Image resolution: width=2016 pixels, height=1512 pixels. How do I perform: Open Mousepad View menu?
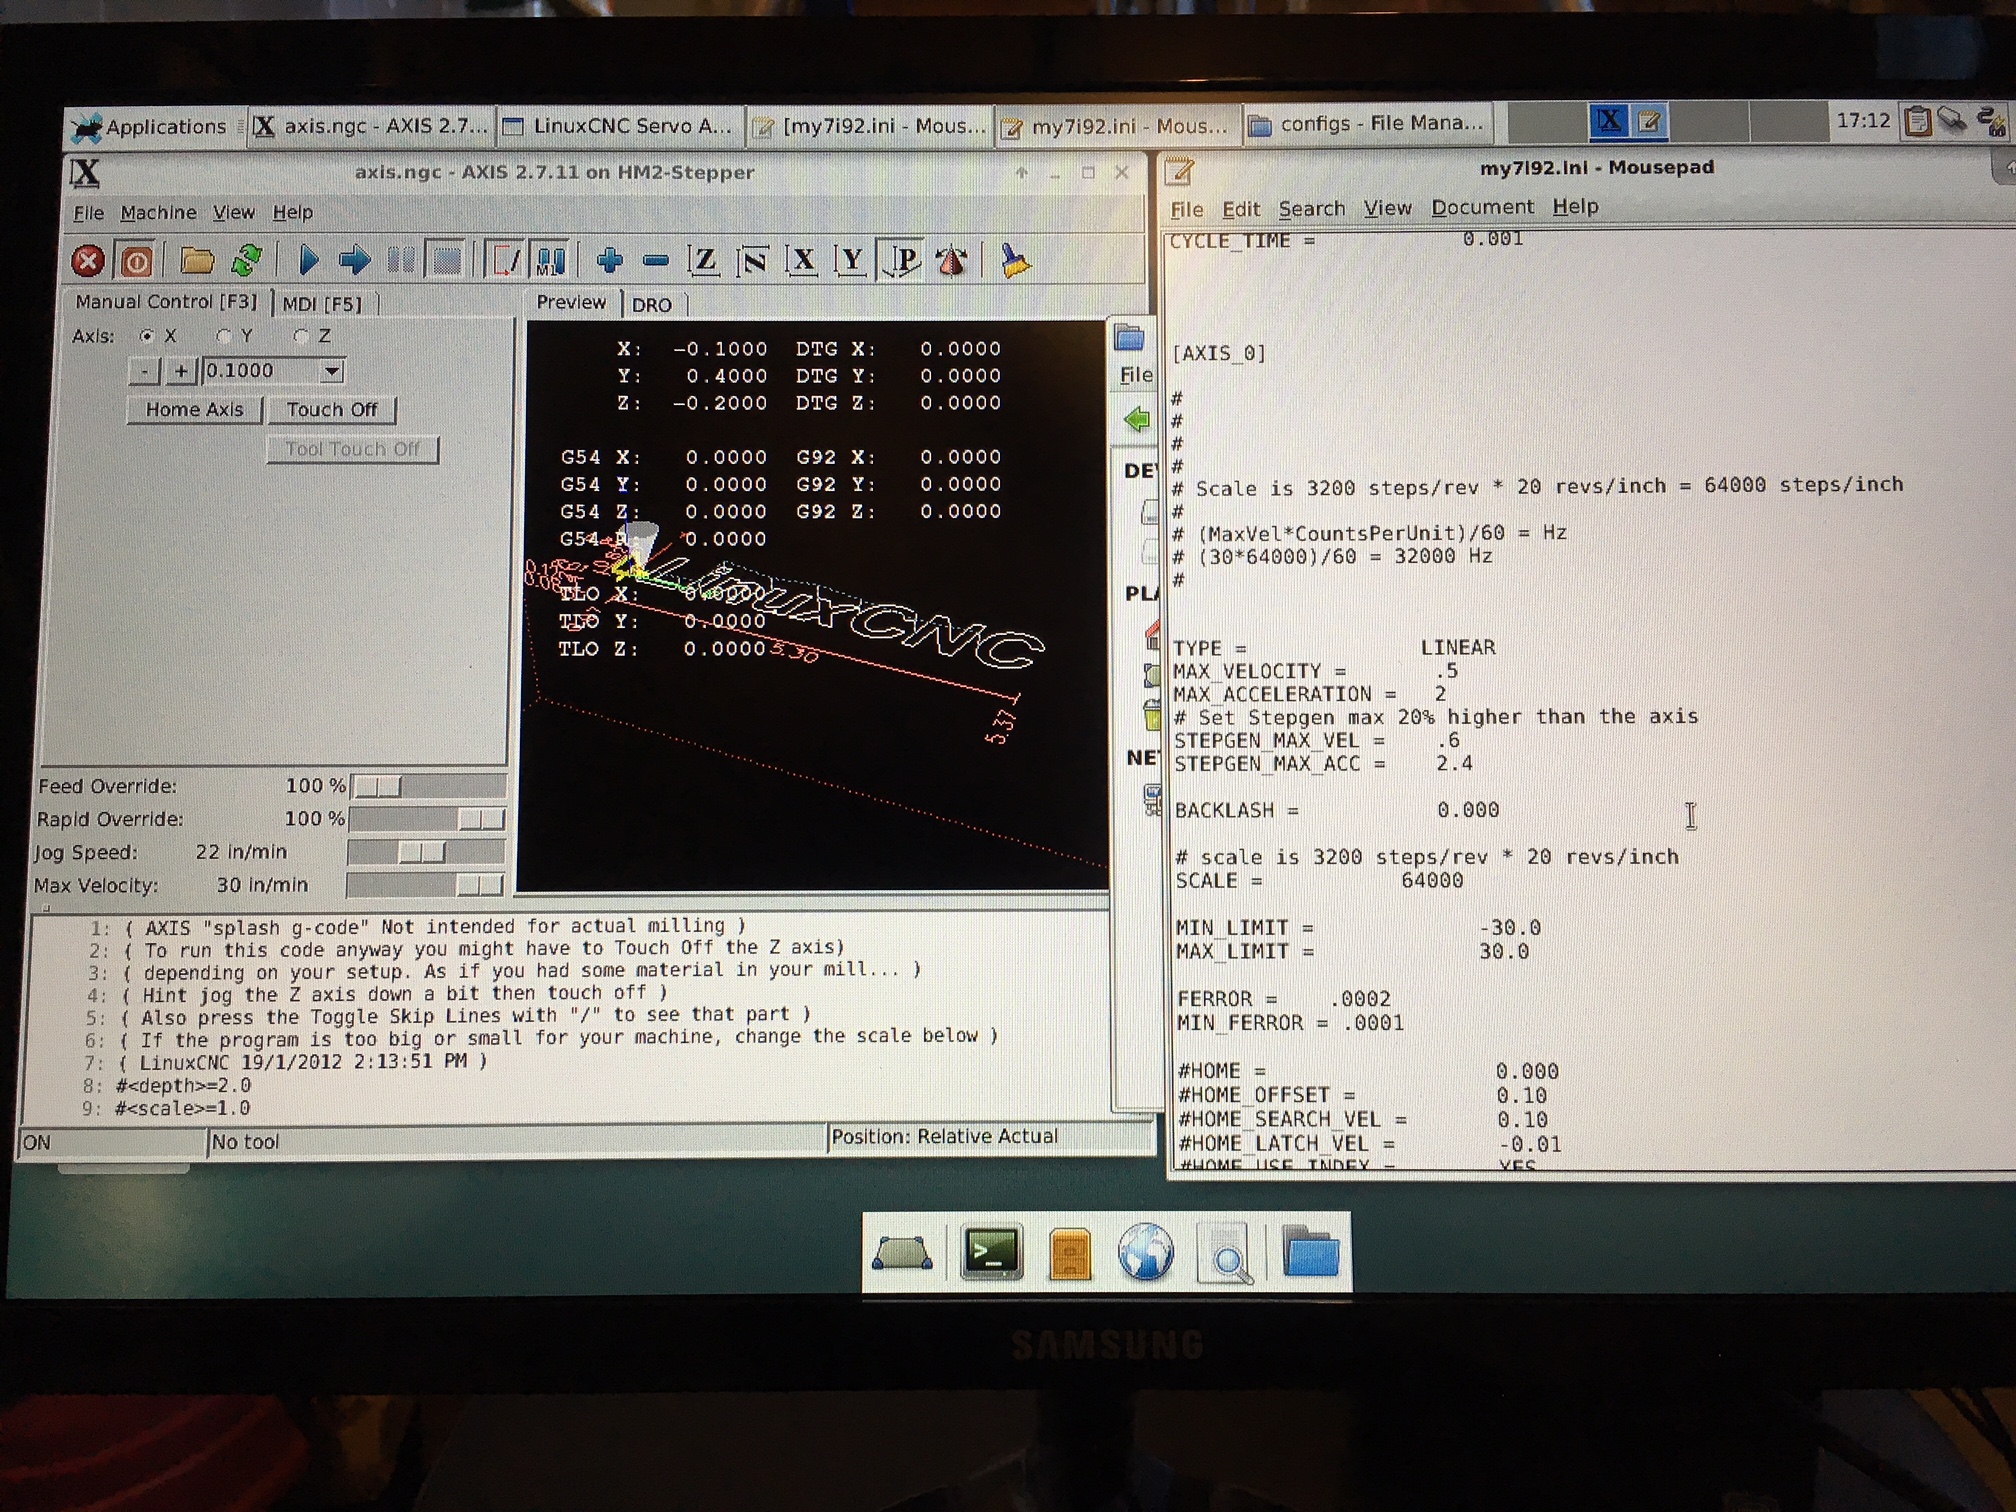(x=1388, y=208)
